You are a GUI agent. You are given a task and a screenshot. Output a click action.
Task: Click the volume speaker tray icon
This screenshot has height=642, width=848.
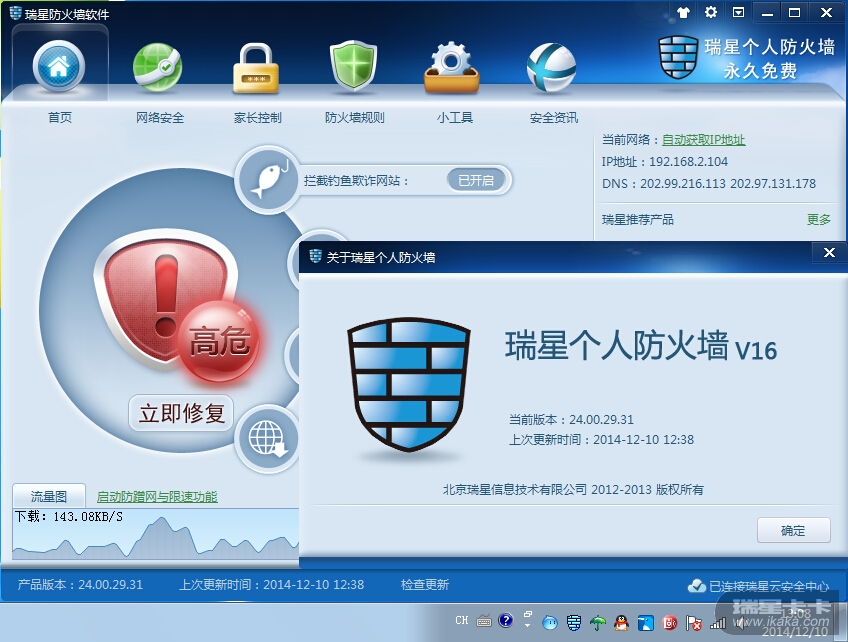click(739, 623)
